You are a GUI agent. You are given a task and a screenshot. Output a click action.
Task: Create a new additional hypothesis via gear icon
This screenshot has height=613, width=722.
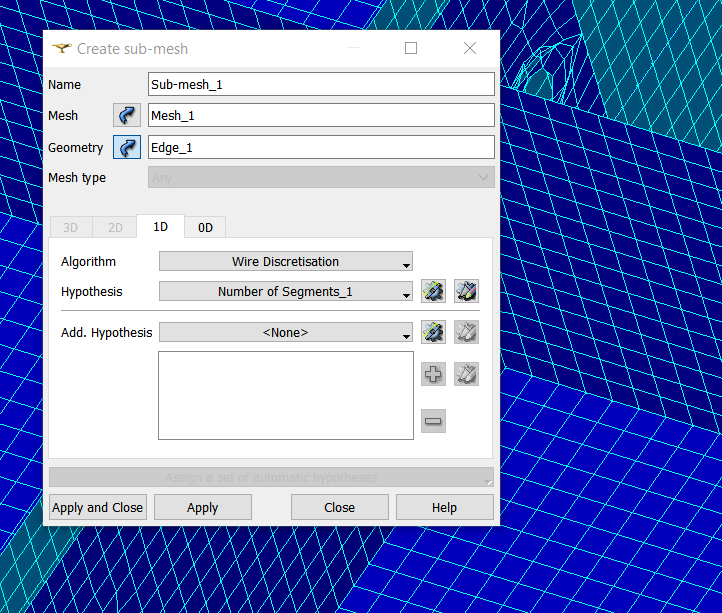coord(433,333)
